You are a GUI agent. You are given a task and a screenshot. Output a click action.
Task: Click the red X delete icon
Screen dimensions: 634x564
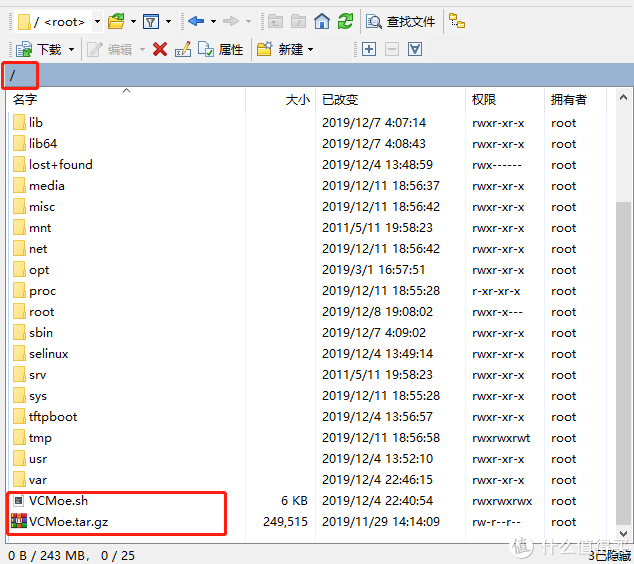coord(160,50)
